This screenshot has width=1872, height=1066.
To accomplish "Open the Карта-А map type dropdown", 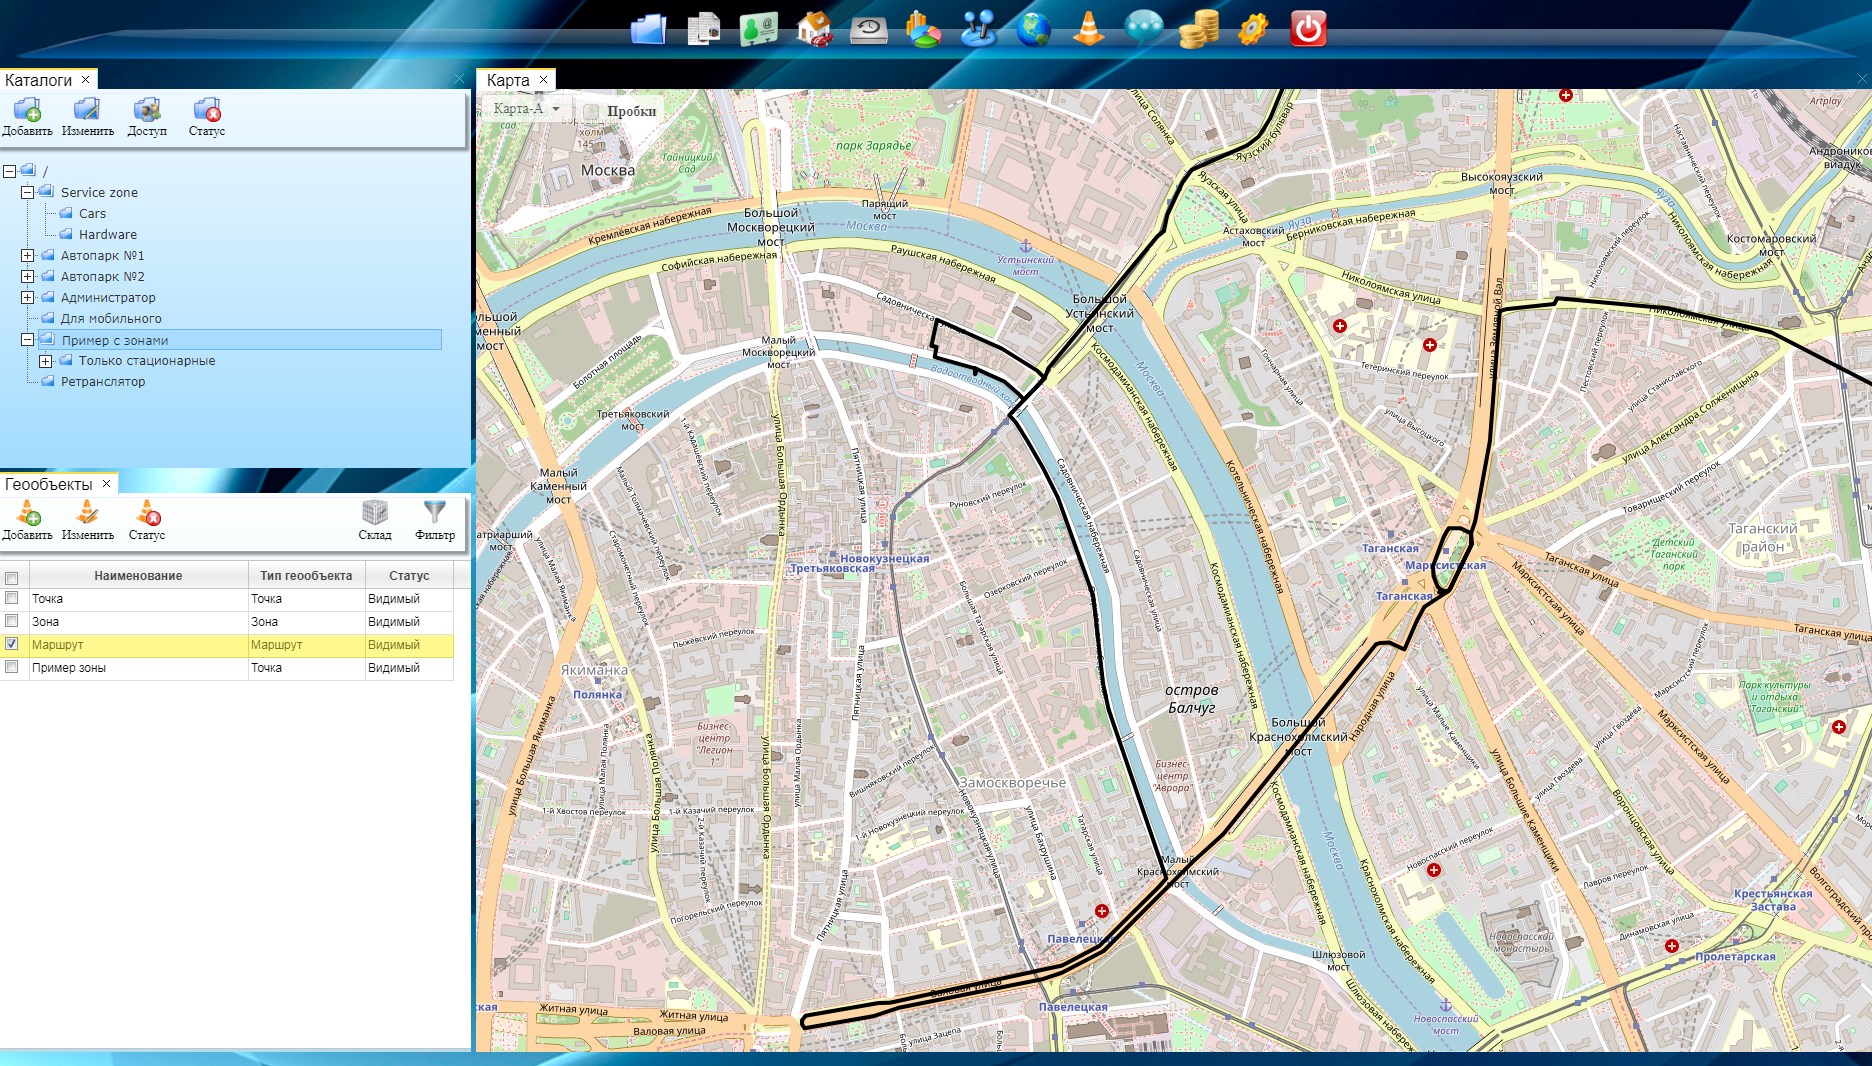I will point(527,109).
